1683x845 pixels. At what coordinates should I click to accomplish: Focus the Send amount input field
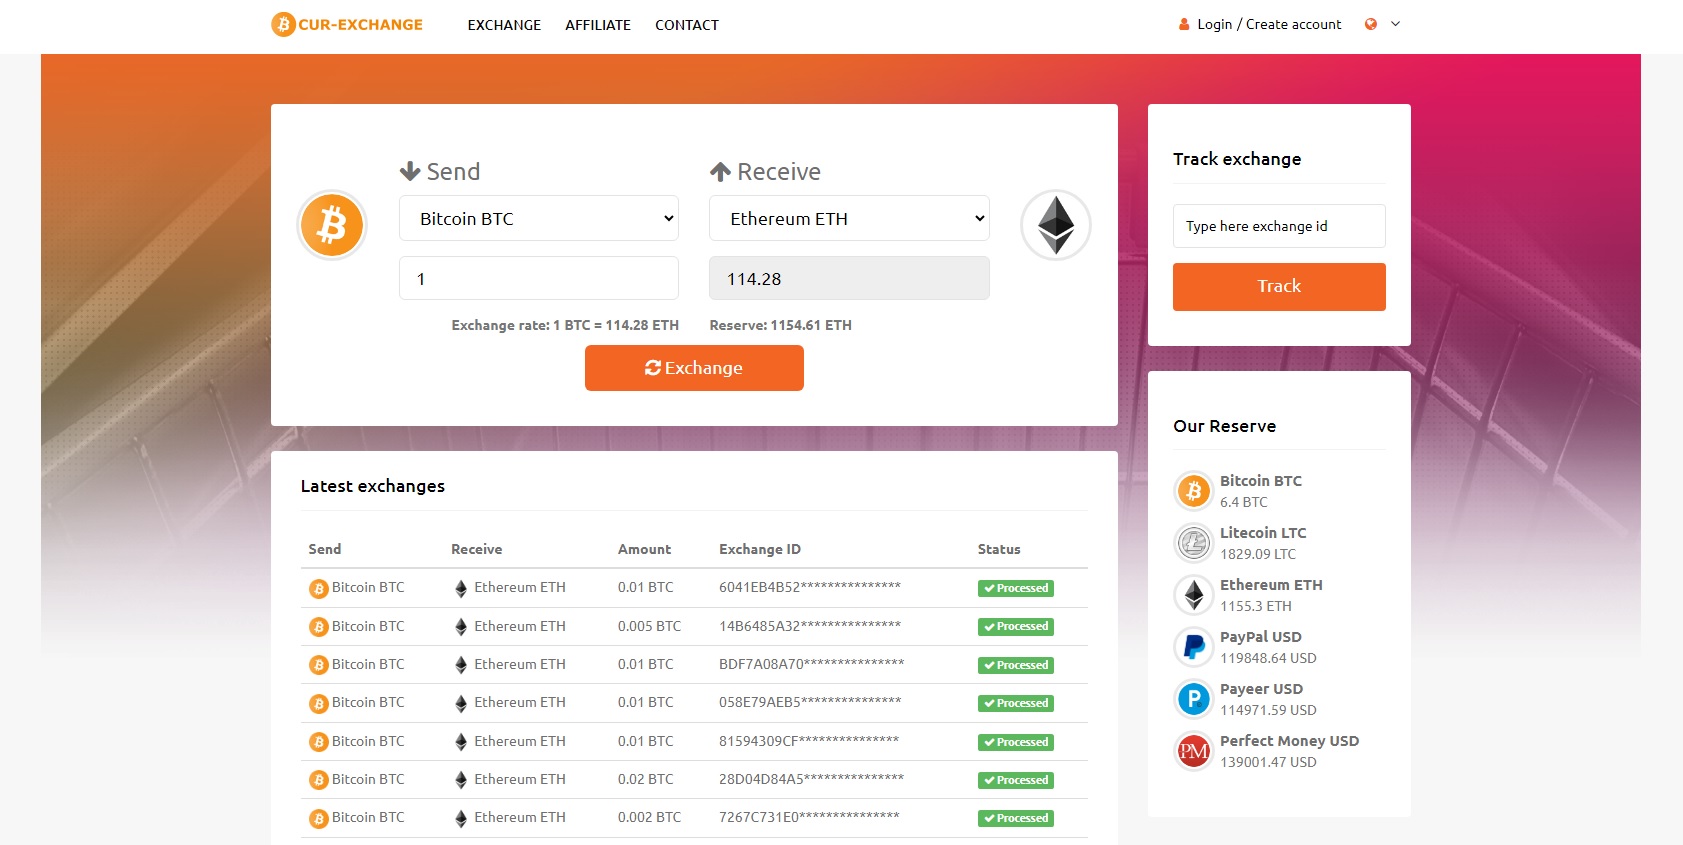pyautogui.click(x=539, y=278)
